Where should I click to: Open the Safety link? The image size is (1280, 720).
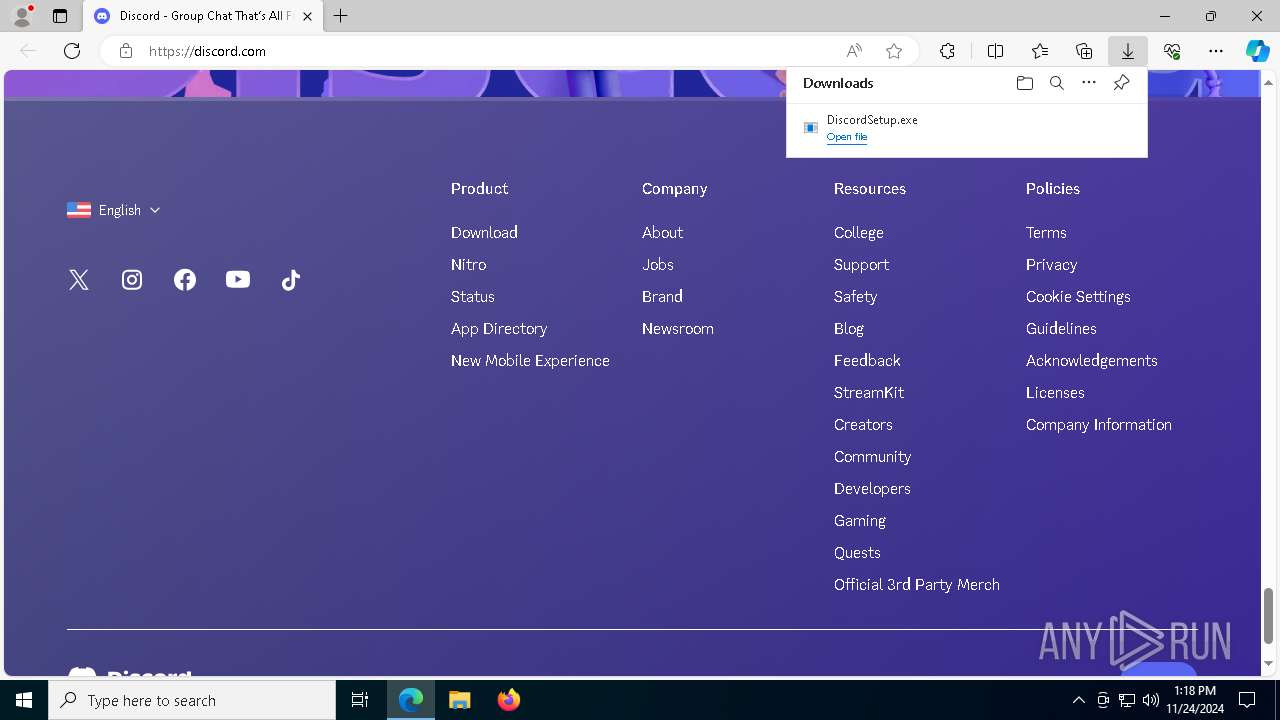pyautogui.click(x=855, y=296)
